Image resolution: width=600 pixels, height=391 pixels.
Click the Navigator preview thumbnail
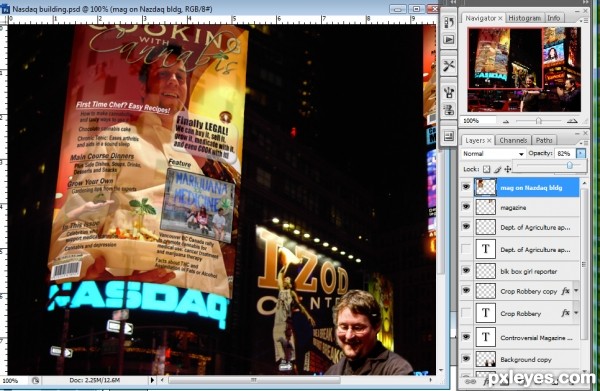[524, 70]
